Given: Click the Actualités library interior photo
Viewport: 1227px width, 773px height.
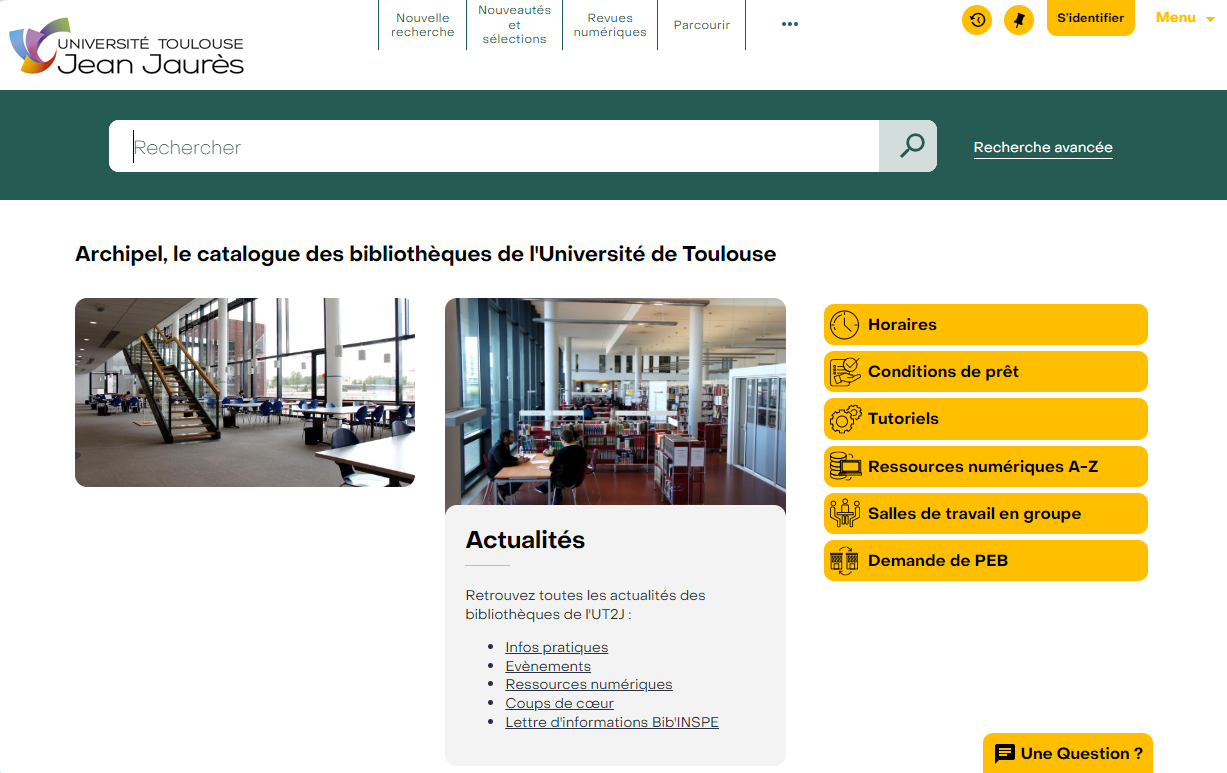Looking at the screenshot, I should (x=615, y=402).
